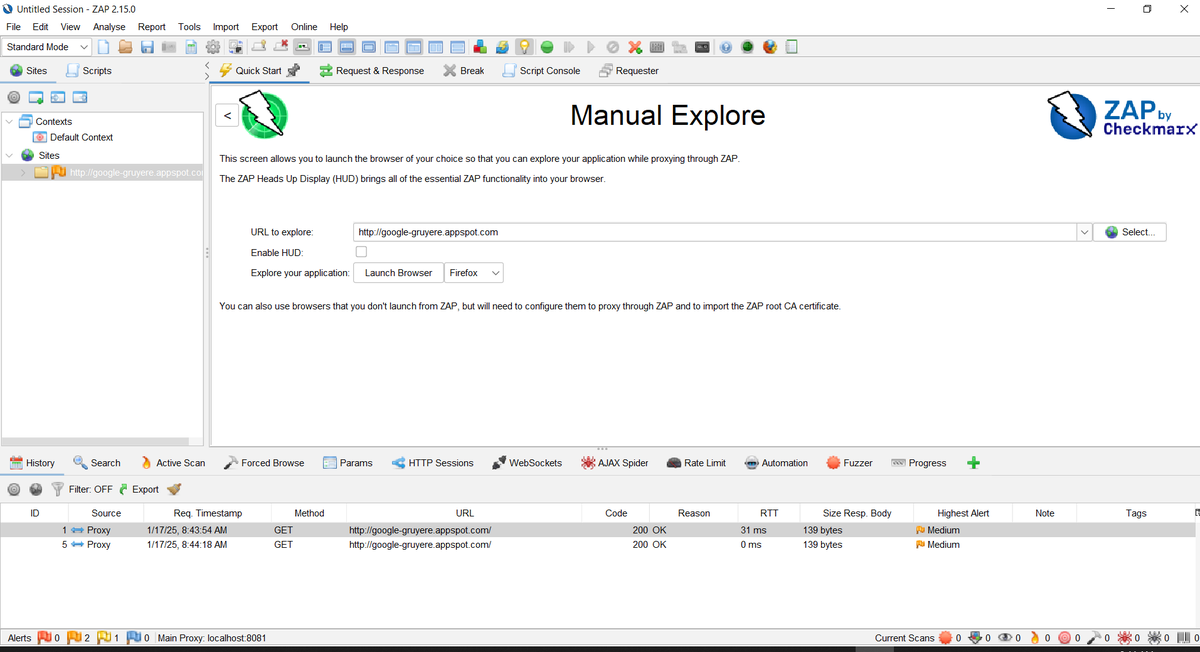Select history row with timestamp 8:43:54 AM
This screenshot has height=652, width=1200.
pyautogui.click(x=600, y=530)
